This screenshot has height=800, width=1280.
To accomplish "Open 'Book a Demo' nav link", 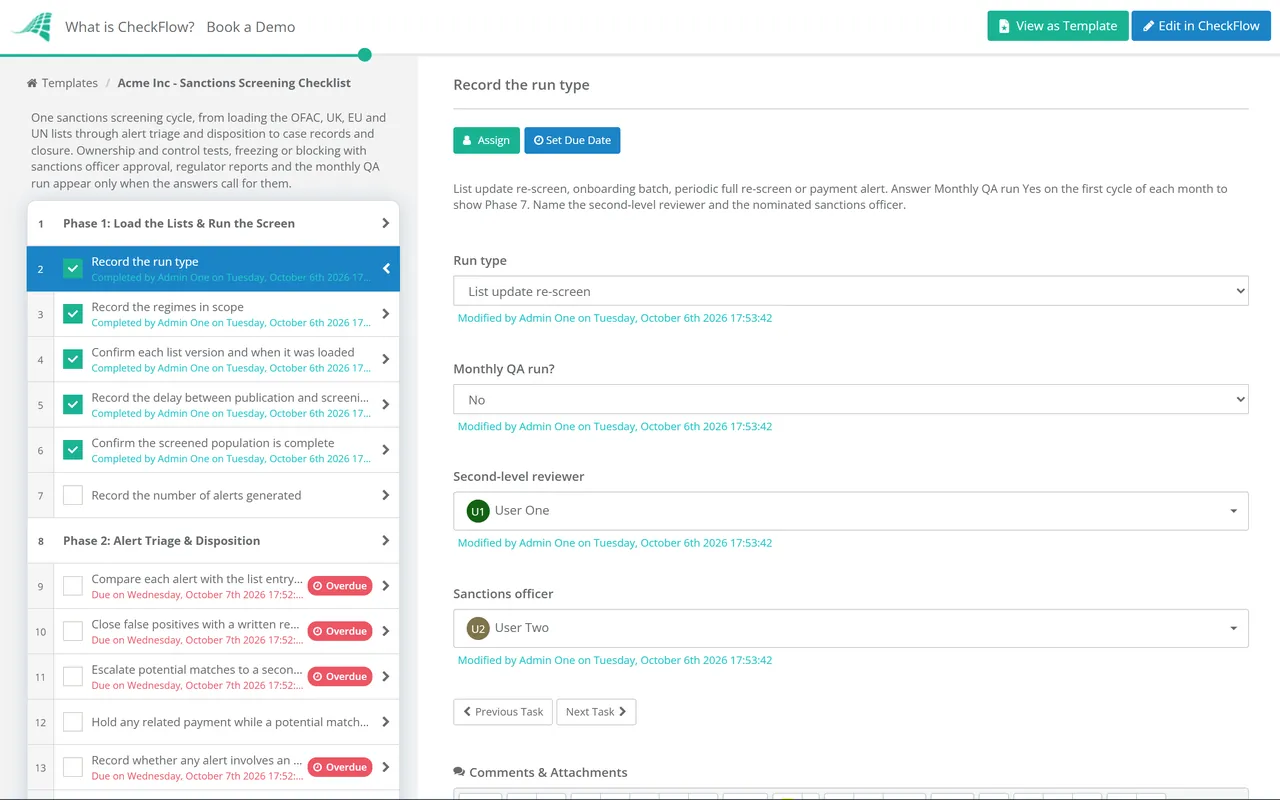I will pyautogui.click(x=251, y=27).
